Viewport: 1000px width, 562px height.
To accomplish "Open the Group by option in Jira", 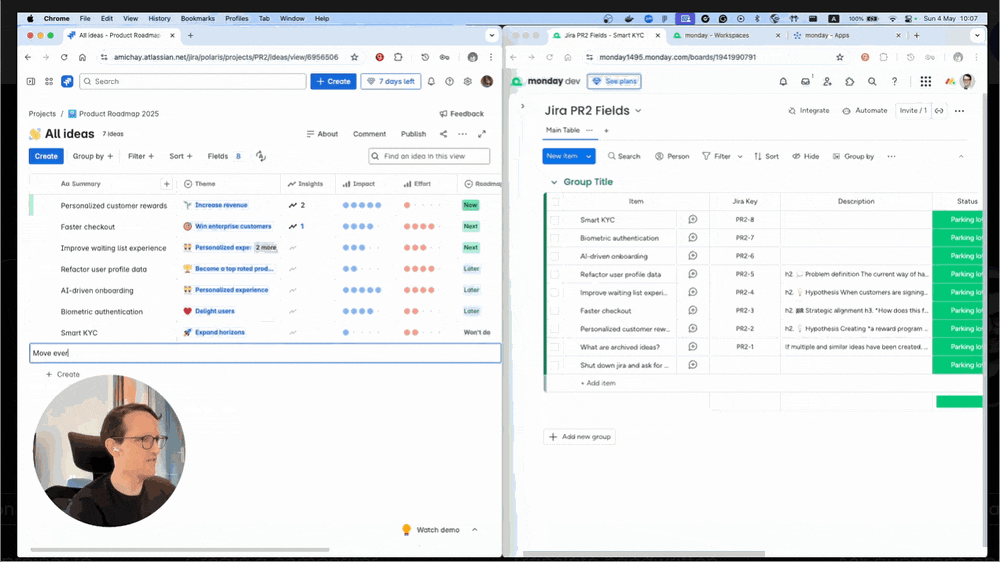I will point(92,156).
